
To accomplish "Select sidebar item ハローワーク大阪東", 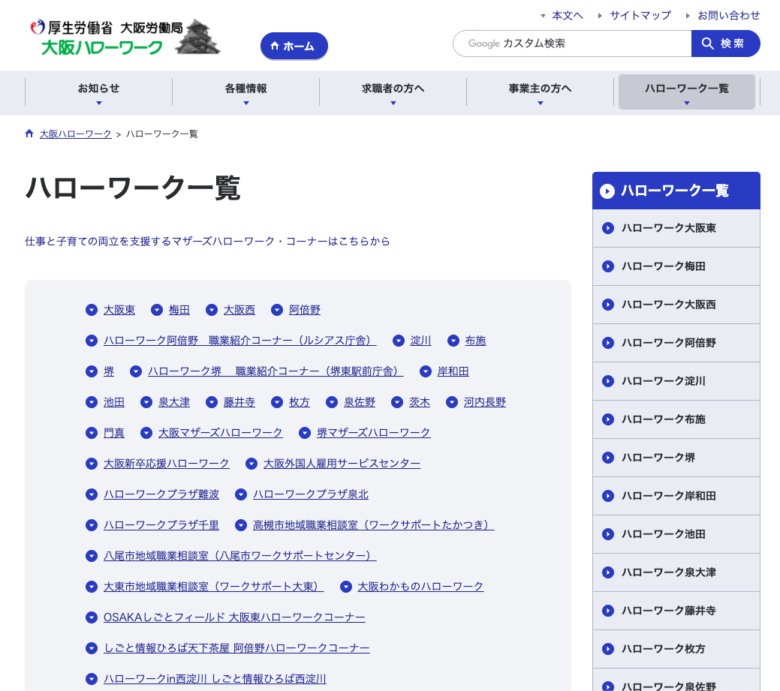I will pos(676,228).
